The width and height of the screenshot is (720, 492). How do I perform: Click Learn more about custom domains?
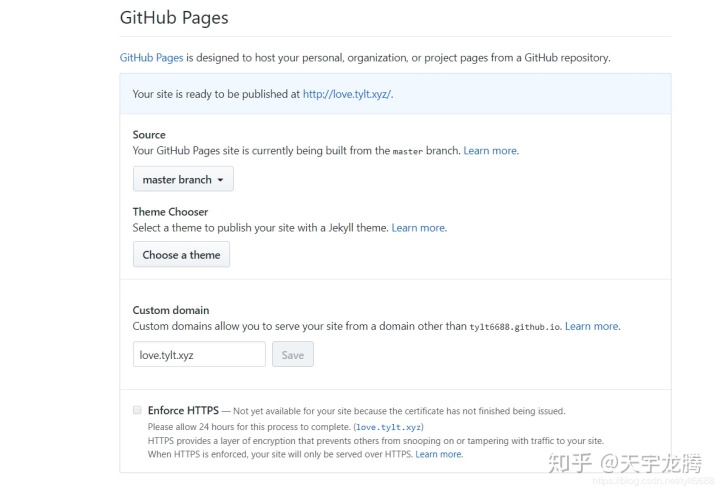pyautogui.click(x=591, y=326)
